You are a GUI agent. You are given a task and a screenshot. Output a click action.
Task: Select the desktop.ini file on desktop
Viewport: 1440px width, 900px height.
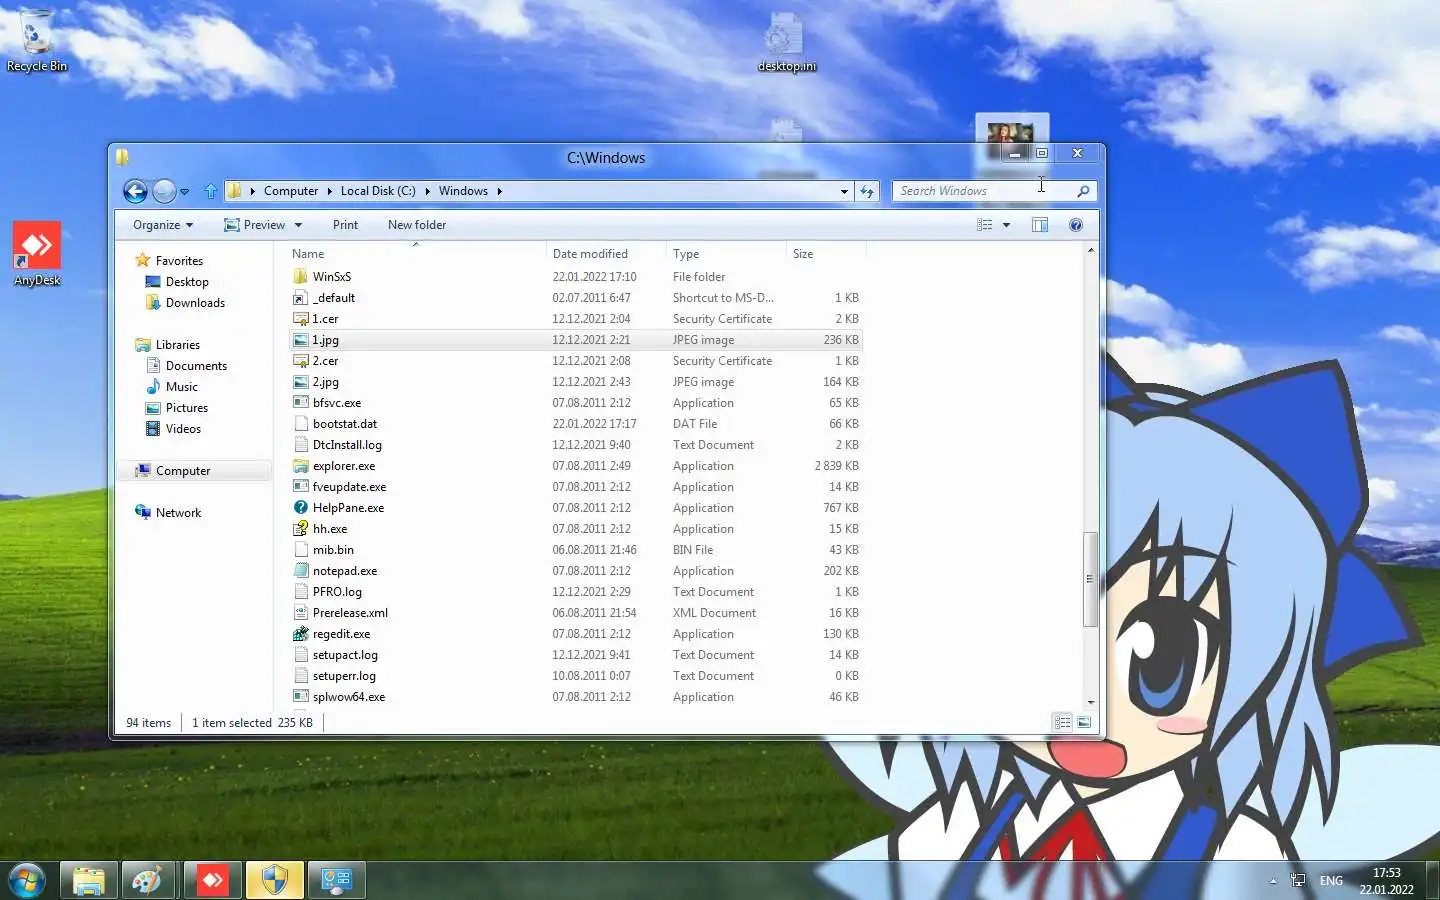coord(786,43)
